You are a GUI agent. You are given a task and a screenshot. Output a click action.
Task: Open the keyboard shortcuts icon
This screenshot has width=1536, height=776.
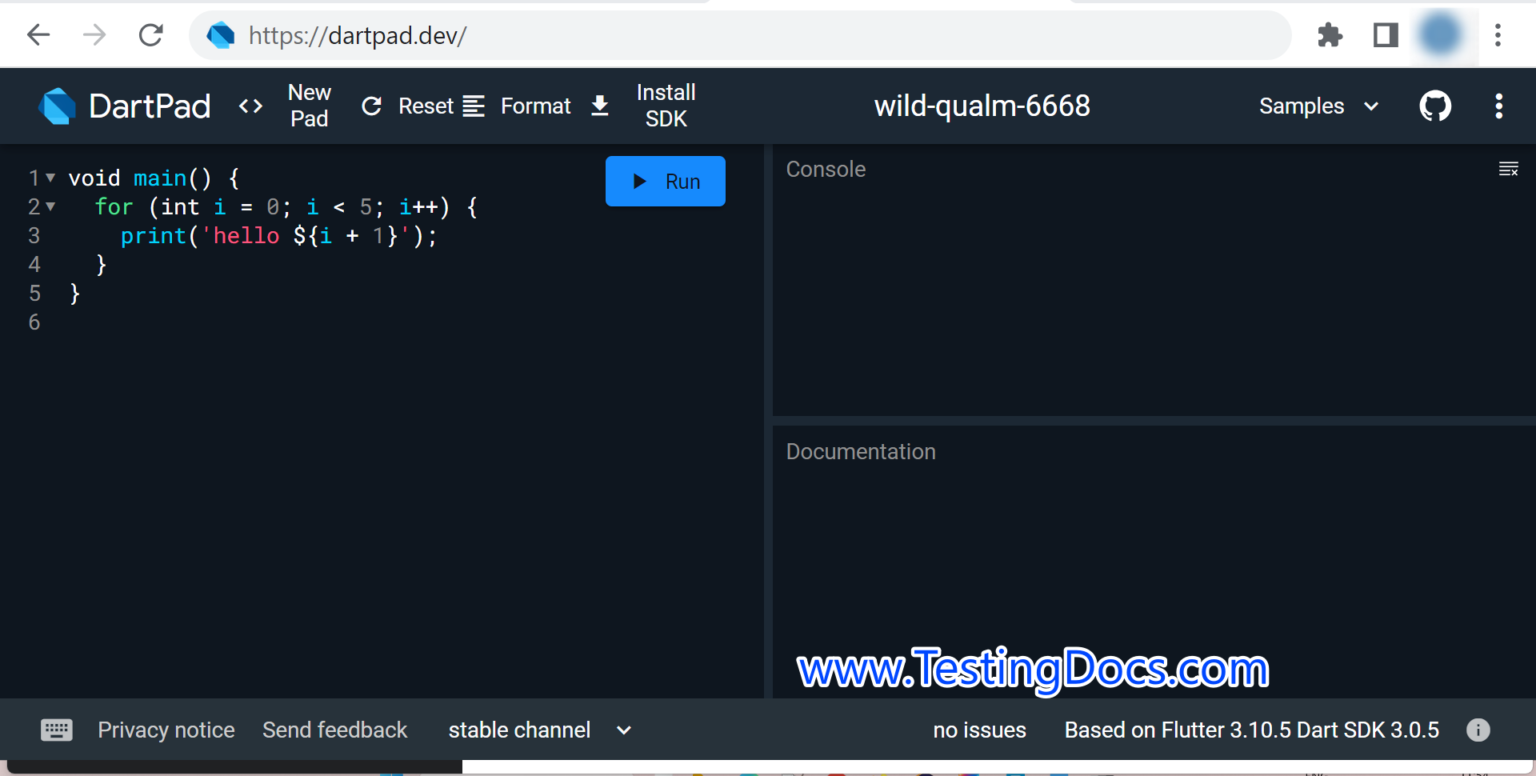(x=56, y=730)
